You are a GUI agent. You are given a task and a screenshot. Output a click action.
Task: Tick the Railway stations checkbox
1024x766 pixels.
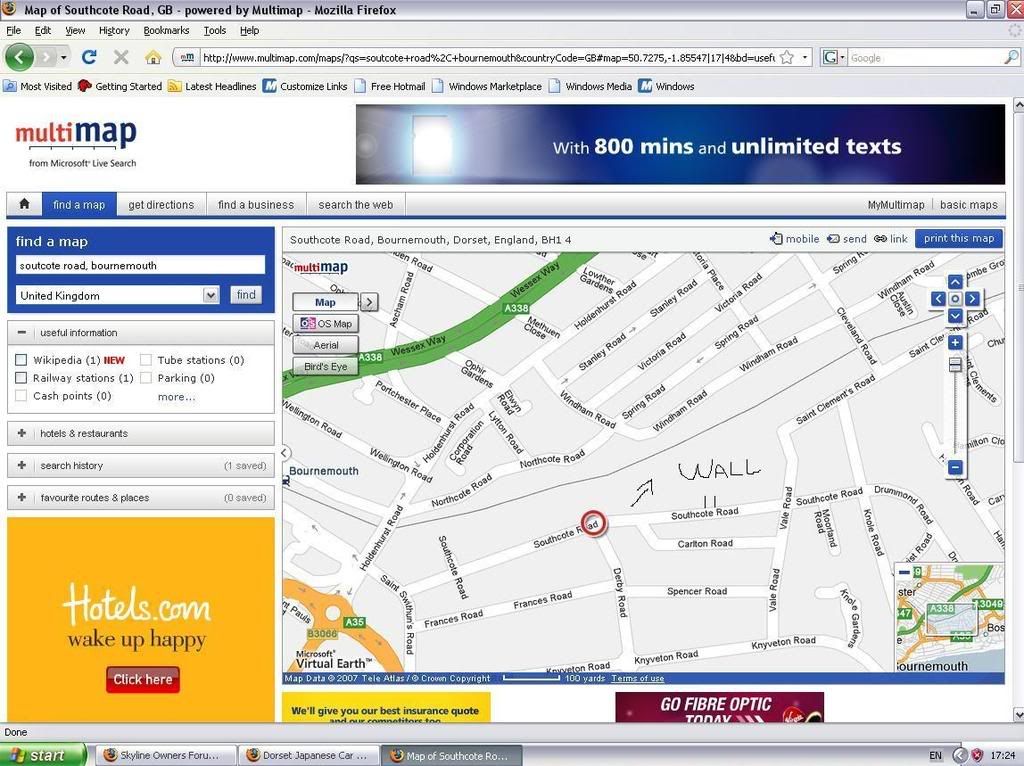coord(22,378)
